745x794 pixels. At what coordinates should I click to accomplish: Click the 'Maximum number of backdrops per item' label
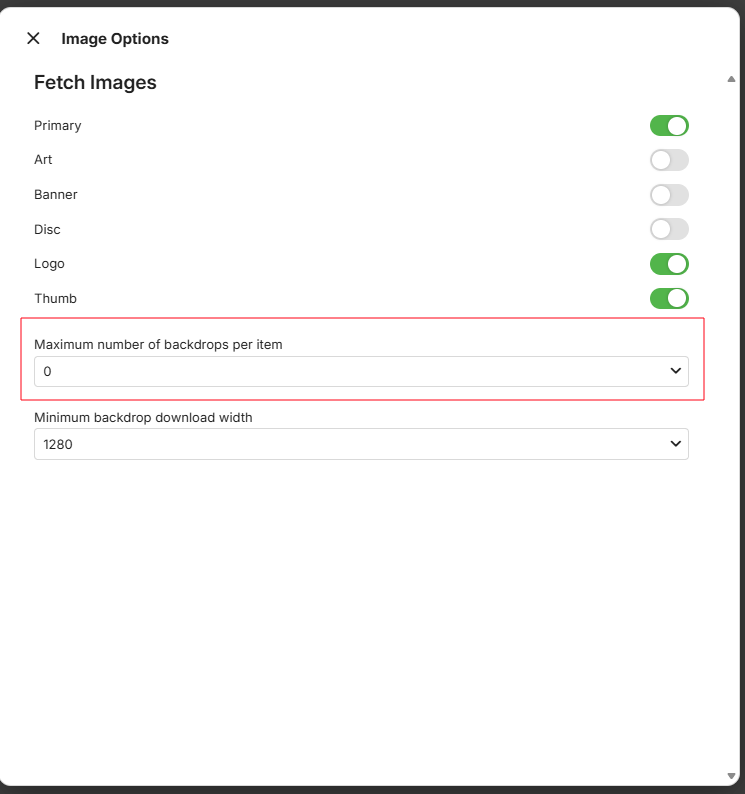(158, 345)
